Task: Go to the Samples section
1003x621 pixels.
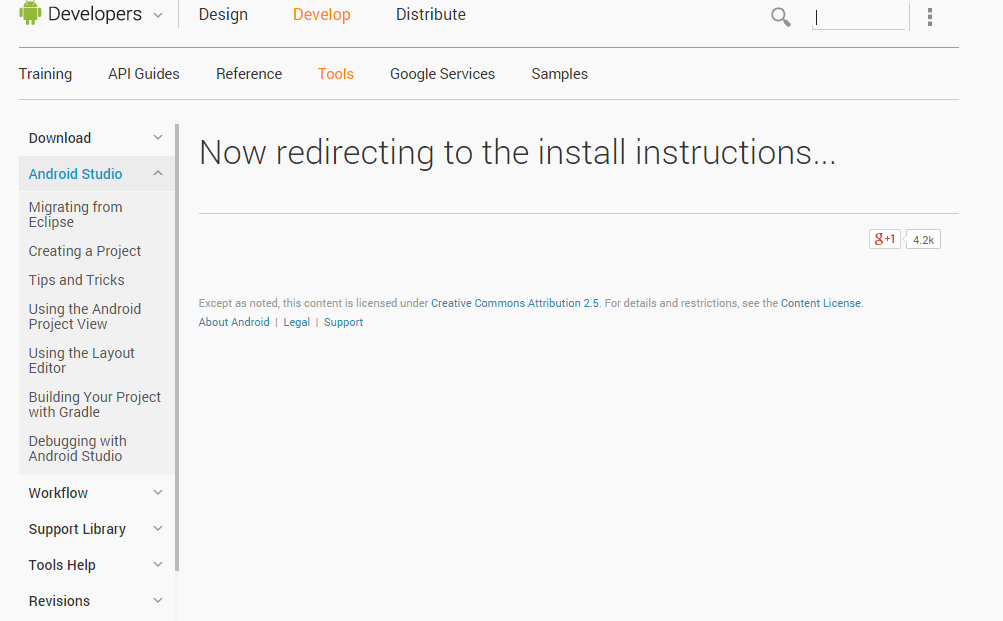Action: (x=559, y=74)
